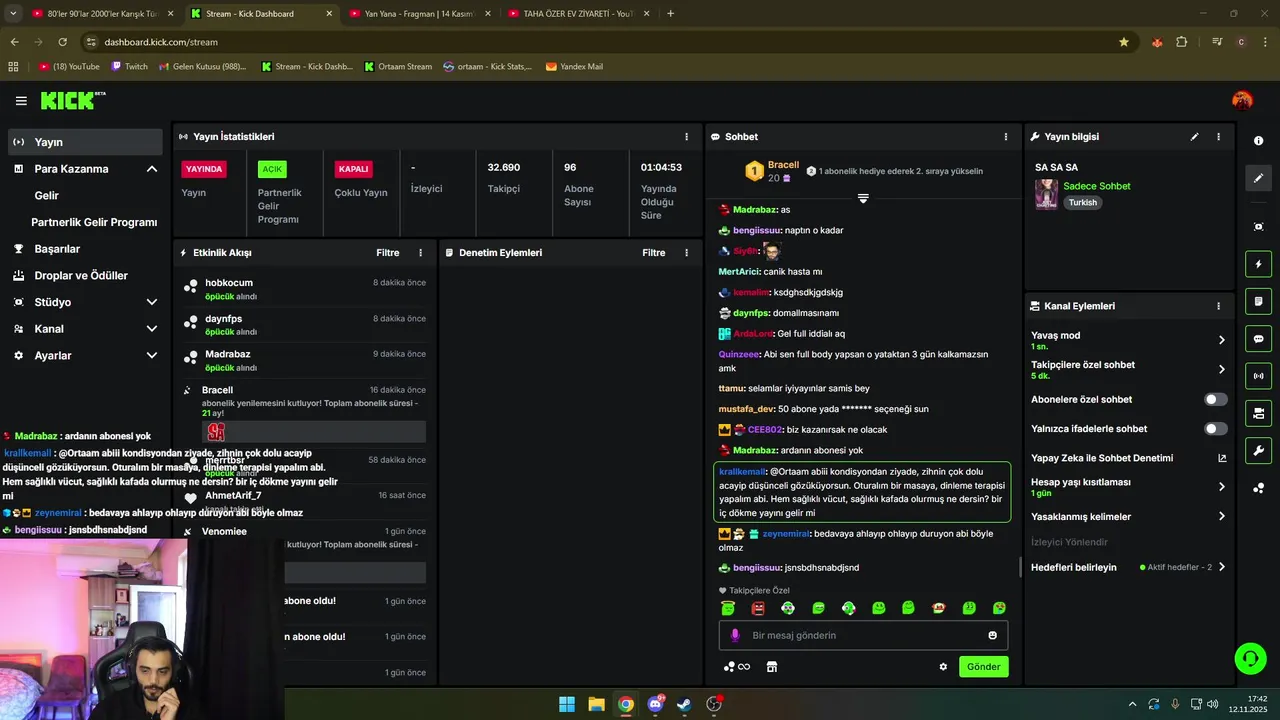Viewport: 1280px width, 720px height.
Task: Collapse Para Kazanma section
Action: pyautogui.click(x=152, y=169)
